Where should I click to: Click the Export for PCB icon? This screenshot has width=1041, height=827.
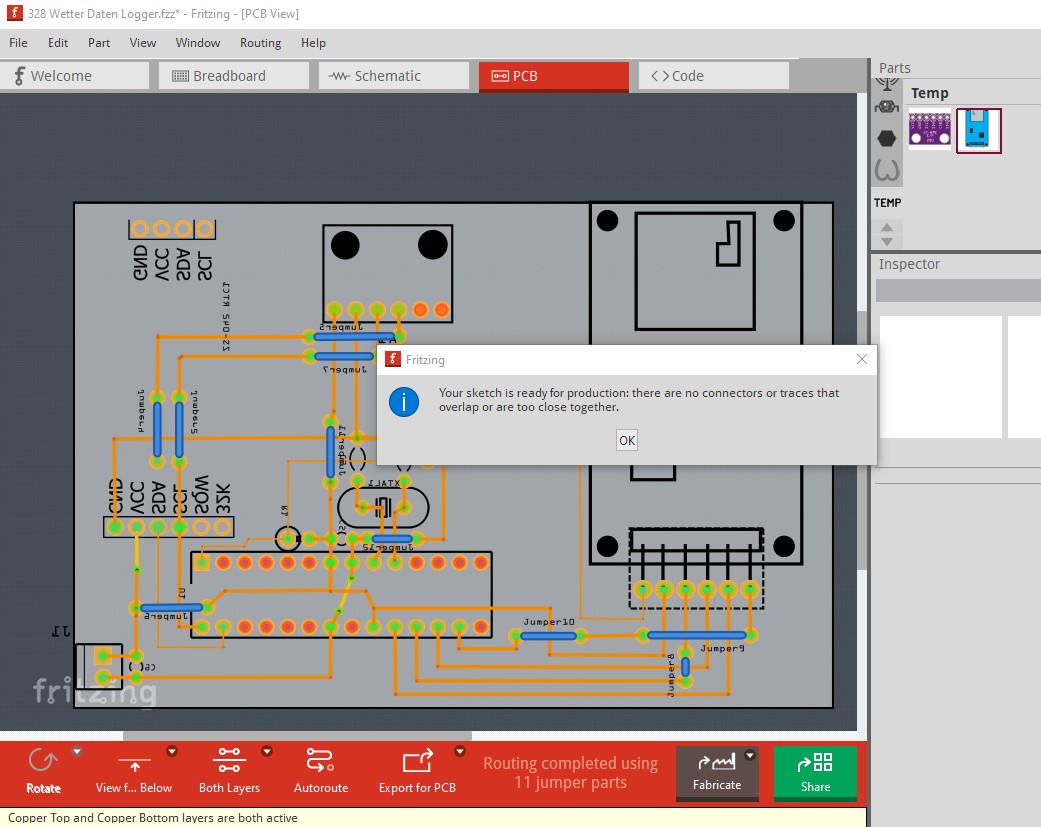[x=418, y=761]
